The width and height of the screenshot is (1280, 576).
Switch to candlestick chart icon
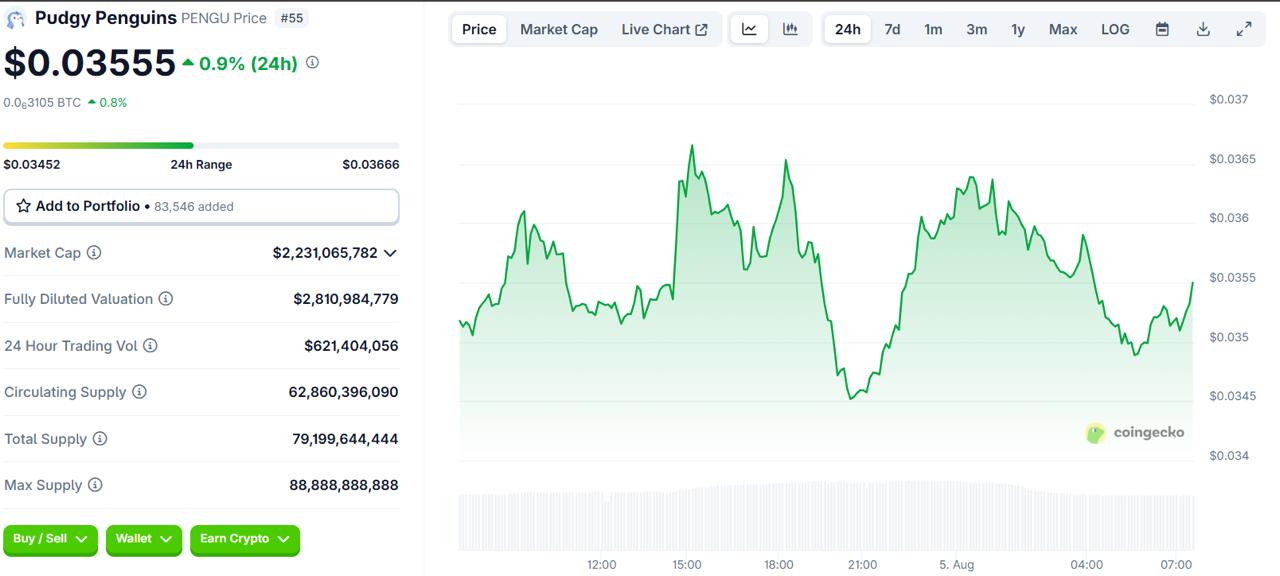coord(790,29)
